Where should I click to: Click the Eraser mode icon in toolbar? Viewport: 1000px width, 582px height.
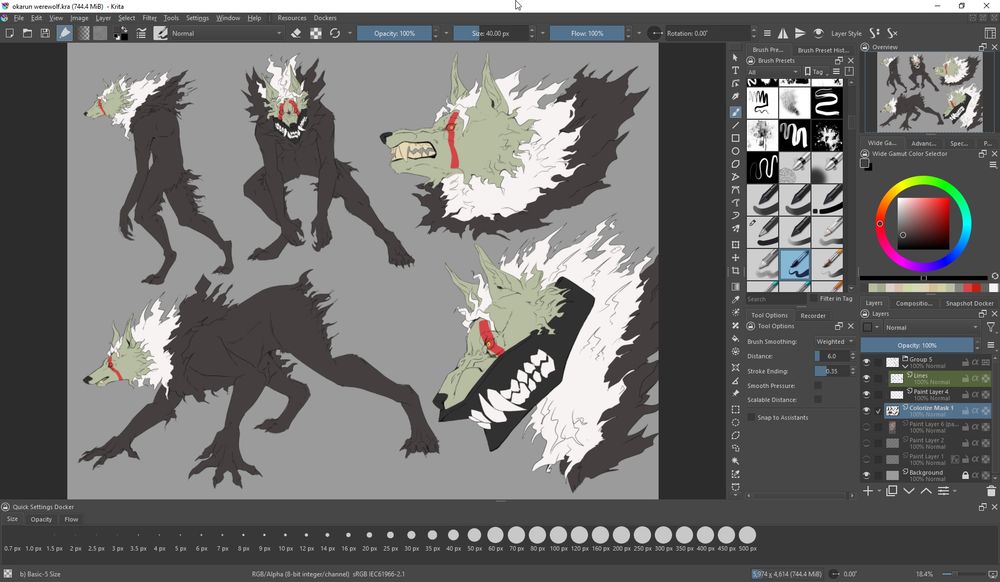tap(296, 33)
